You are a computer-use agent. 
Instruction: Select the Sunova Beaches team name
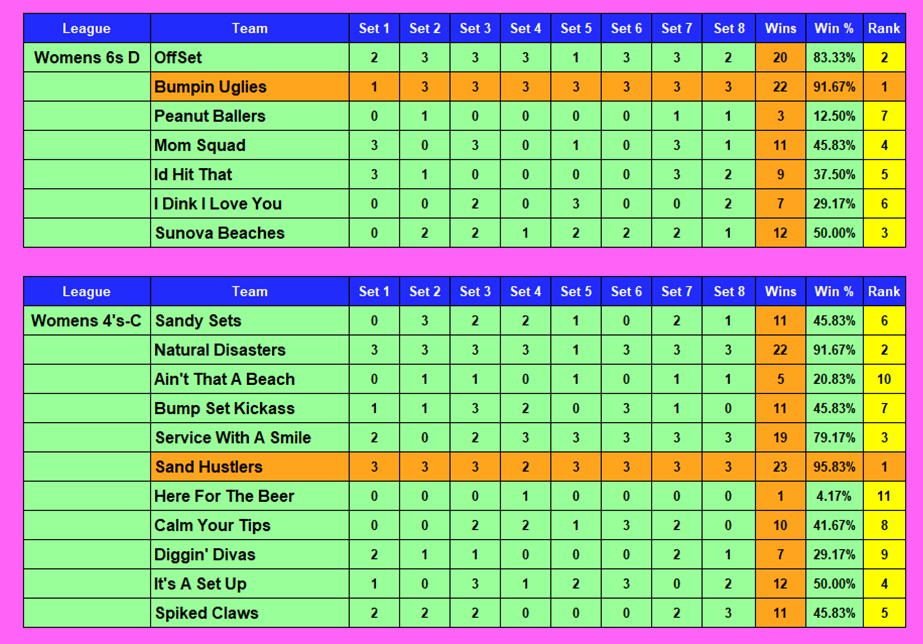coord(219,233)
